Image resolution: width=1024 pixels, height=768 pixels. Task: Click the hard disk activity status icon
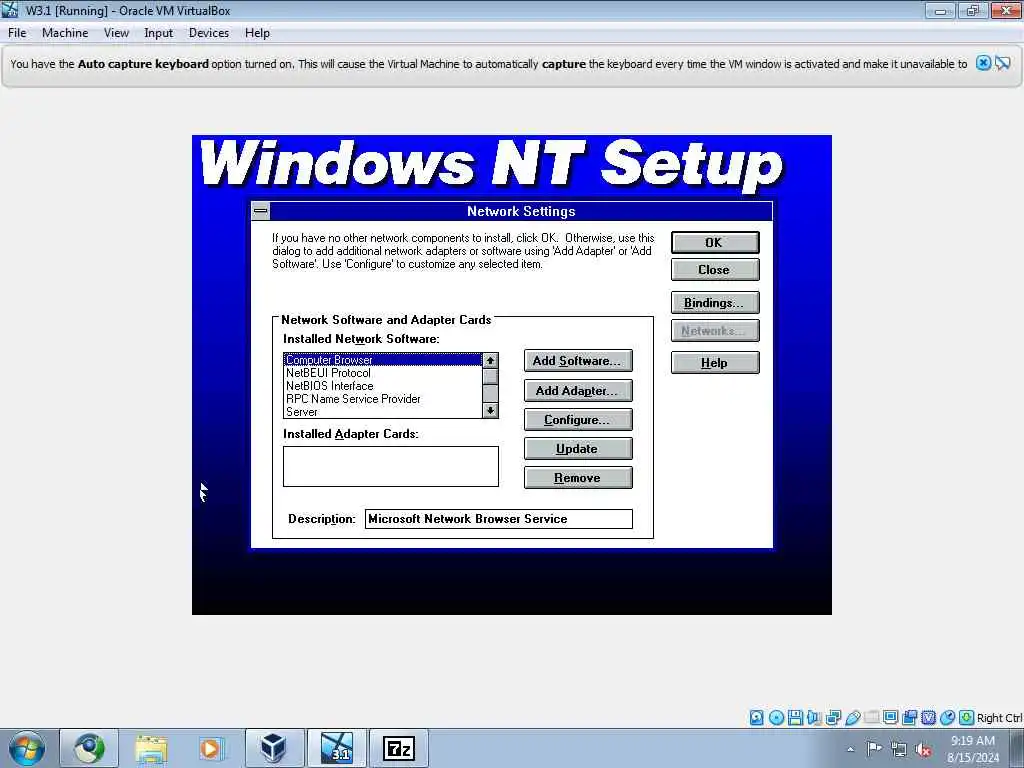756,718
